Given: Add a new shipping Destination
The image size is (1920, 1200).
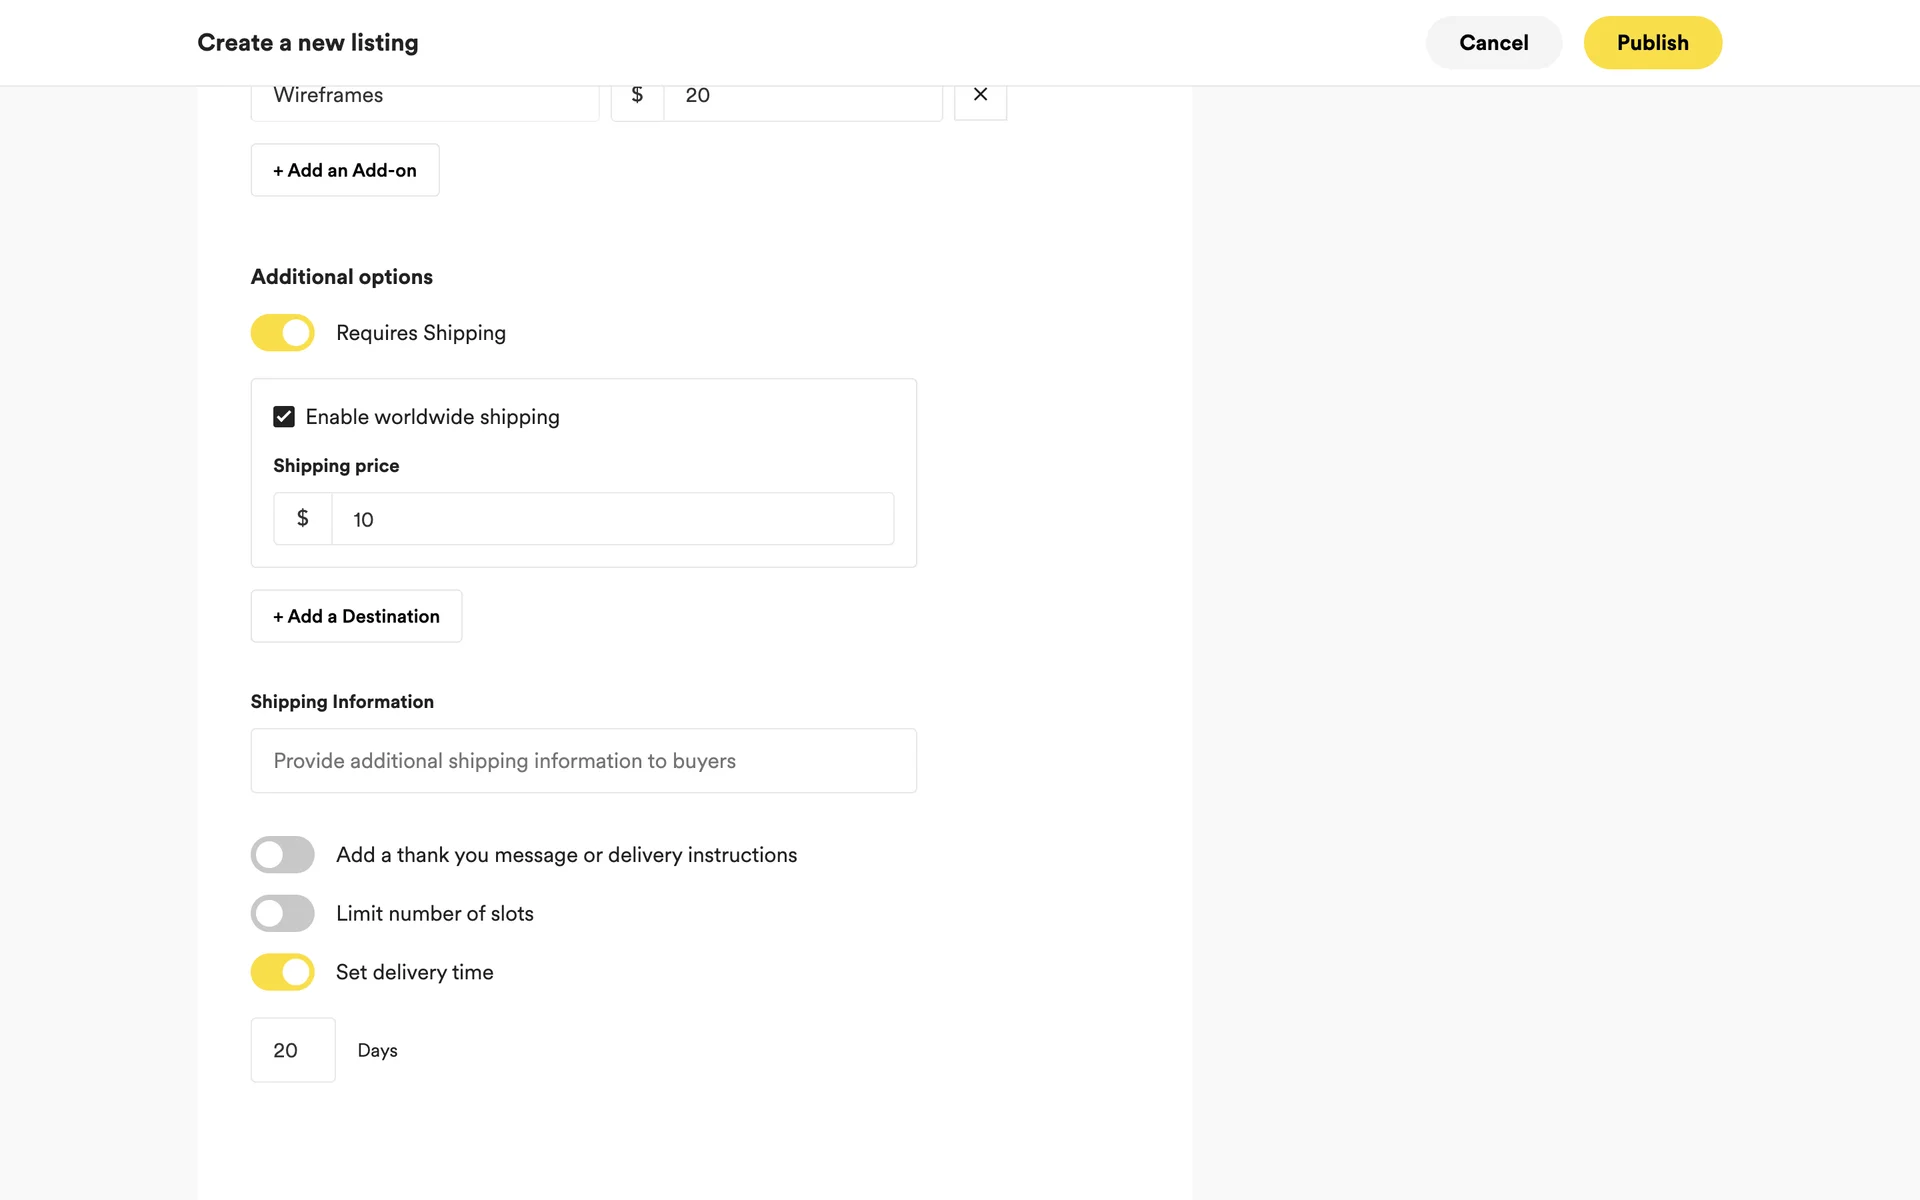Looking at the screenshot, I should coord(356,616).
